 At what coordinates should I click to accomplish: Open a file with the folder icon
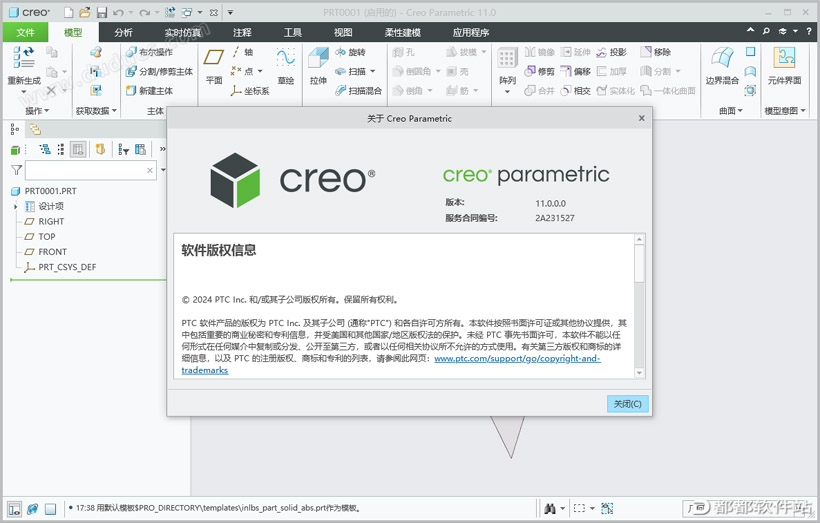point(85,12)
